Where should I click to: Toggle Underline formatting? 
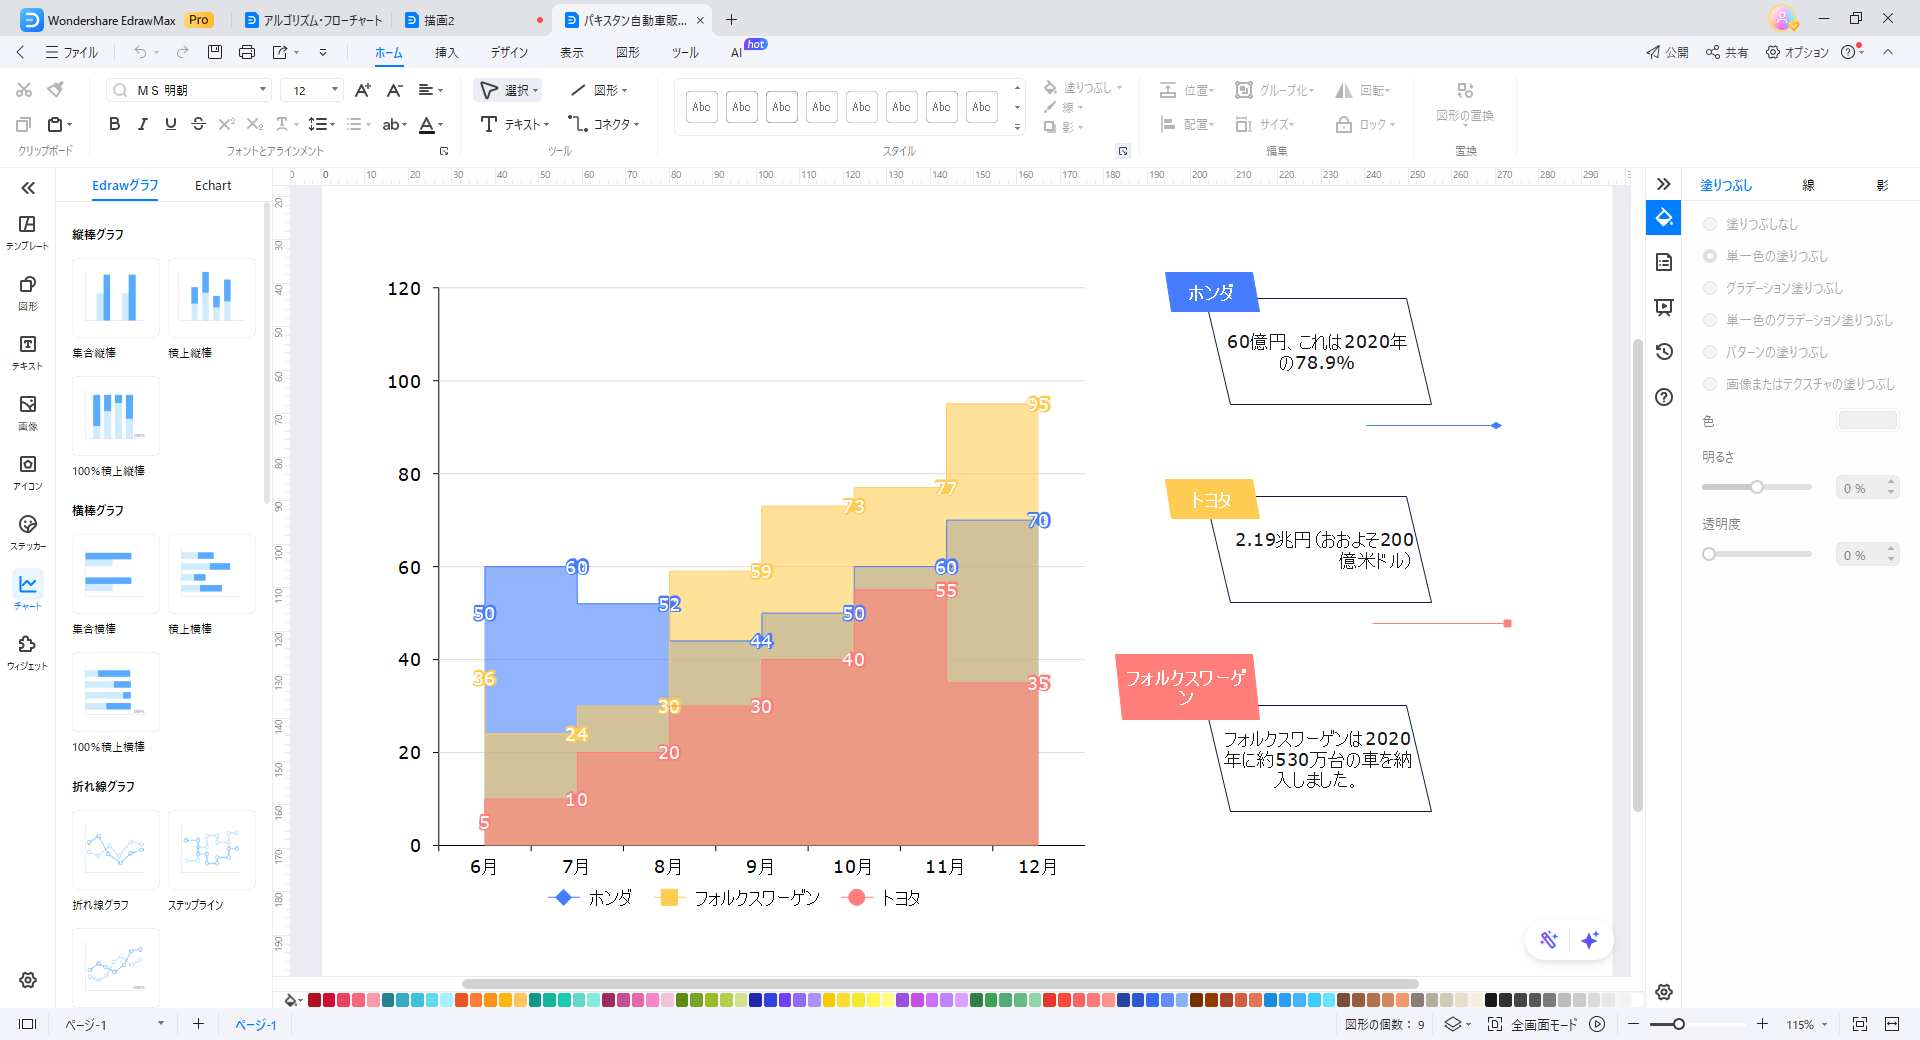pos(170,124)
